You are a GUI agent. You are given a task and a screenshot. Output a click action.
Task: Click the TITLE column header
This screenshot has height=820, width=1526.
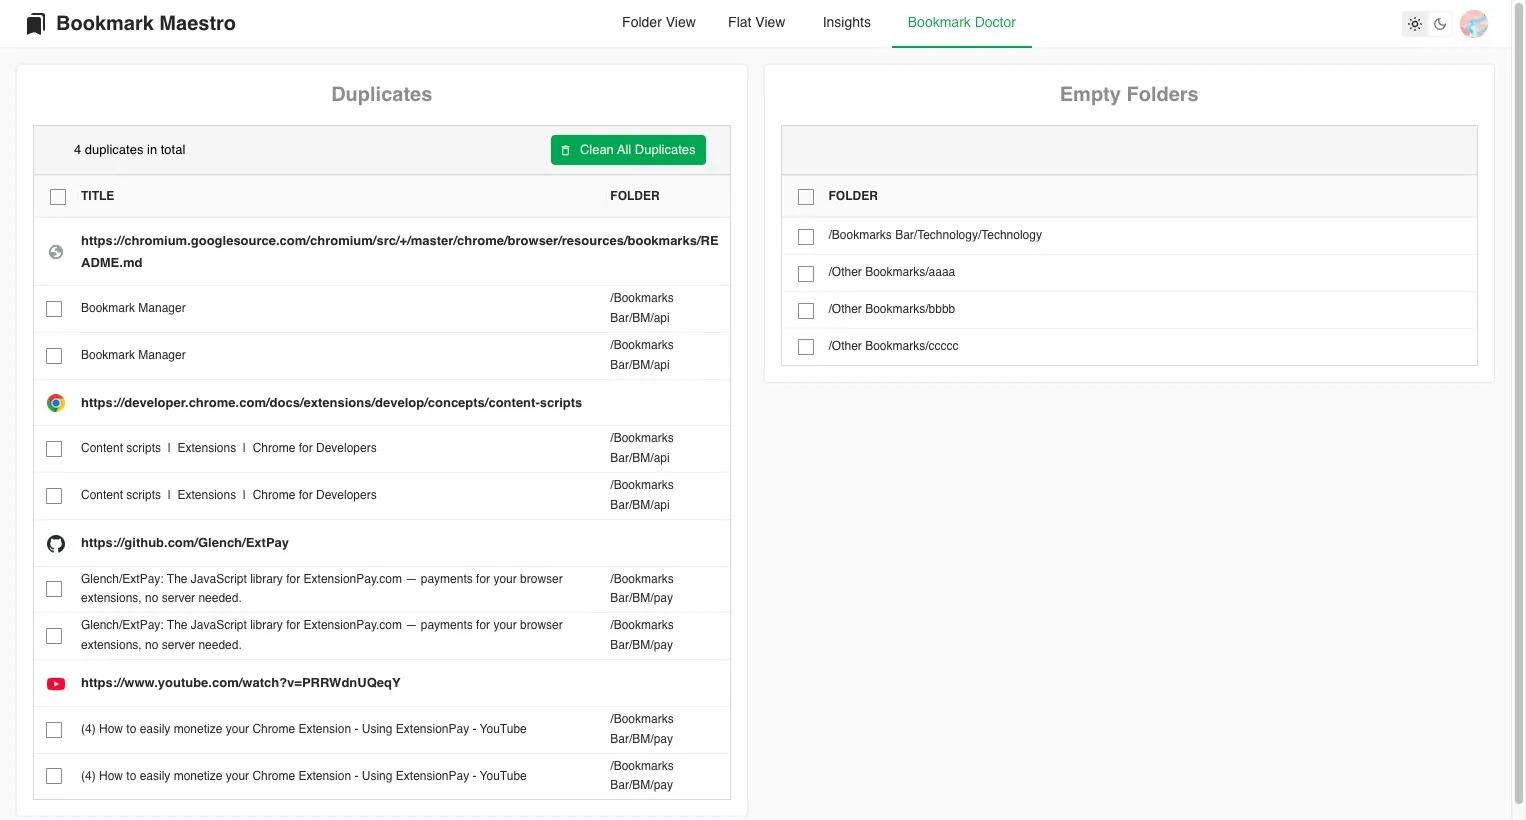coord(97,196)
